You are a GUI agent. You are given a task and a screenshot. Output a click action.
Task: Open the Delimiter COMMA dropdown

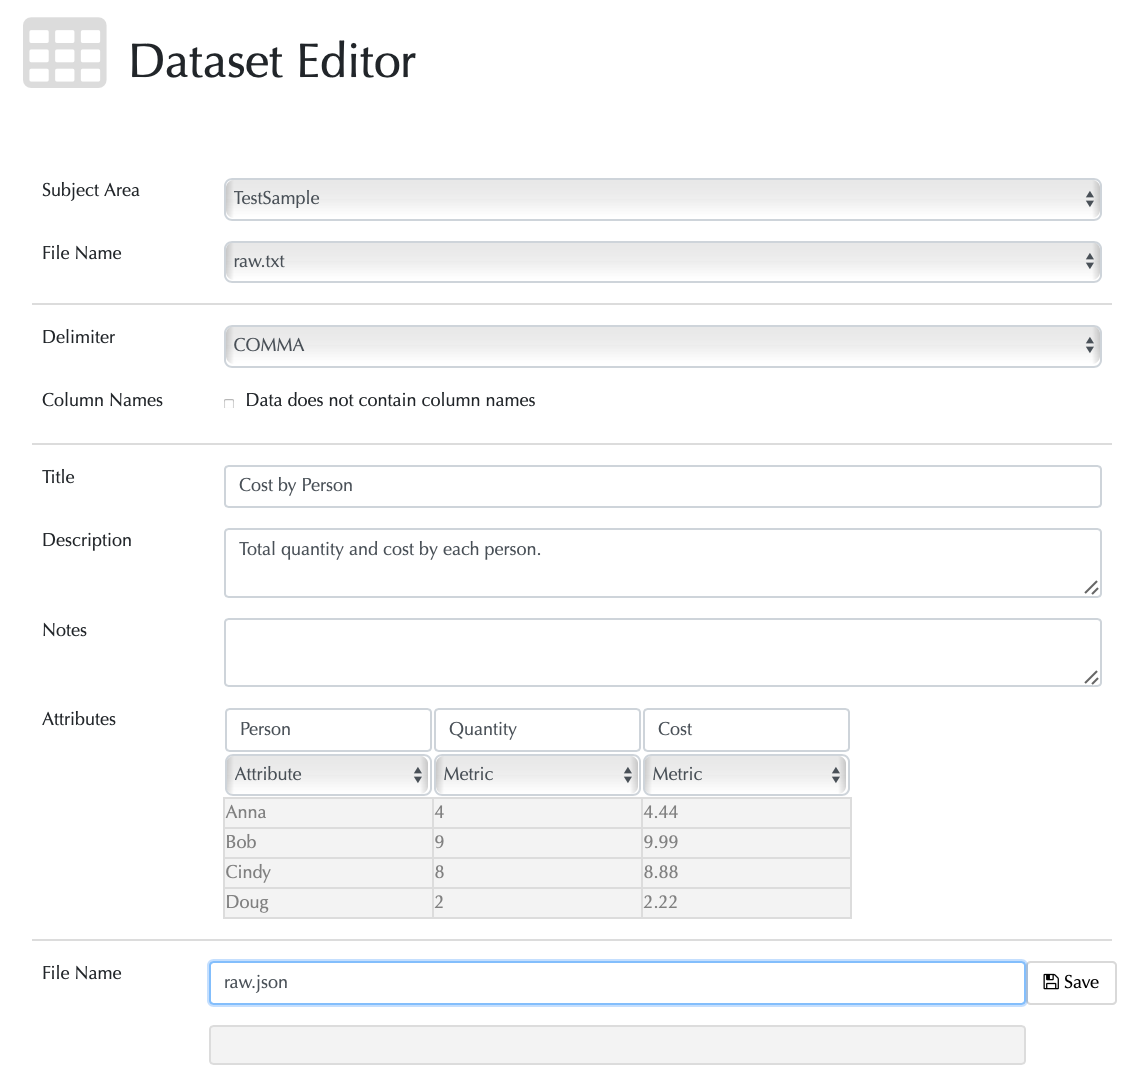point(663,345)
